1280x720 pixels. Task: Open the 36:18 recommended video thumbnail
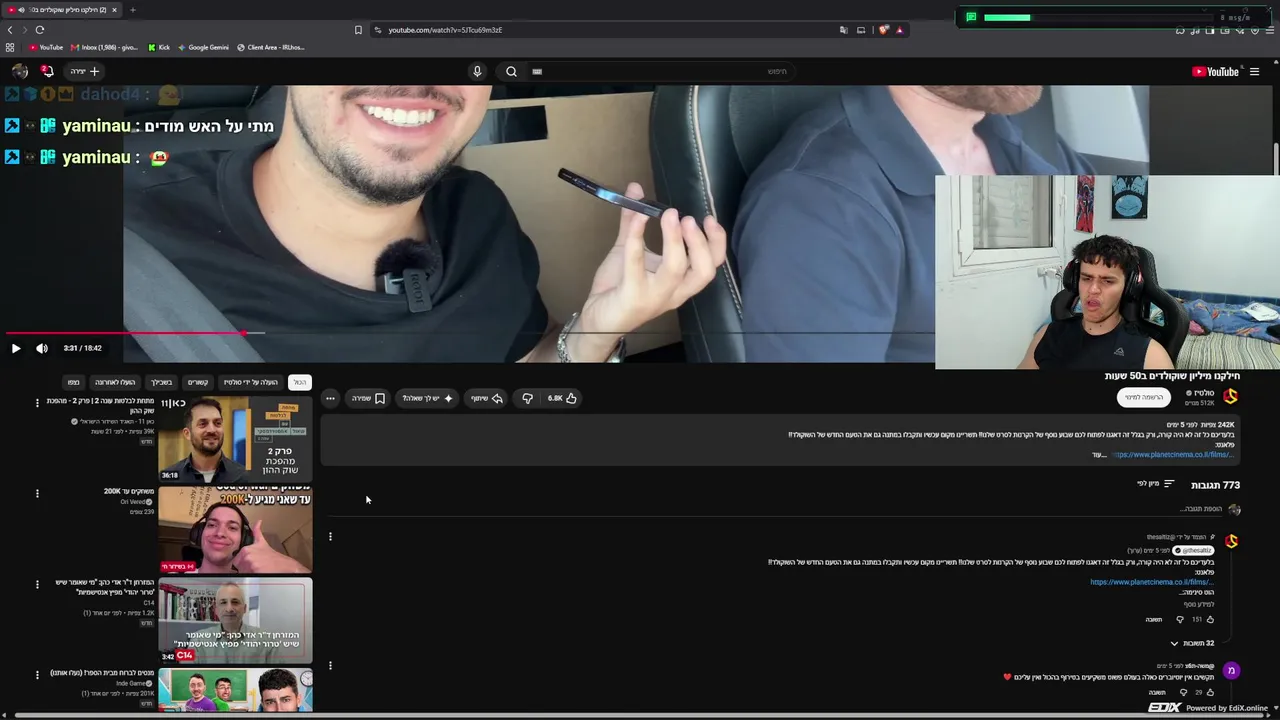(235, 440)
